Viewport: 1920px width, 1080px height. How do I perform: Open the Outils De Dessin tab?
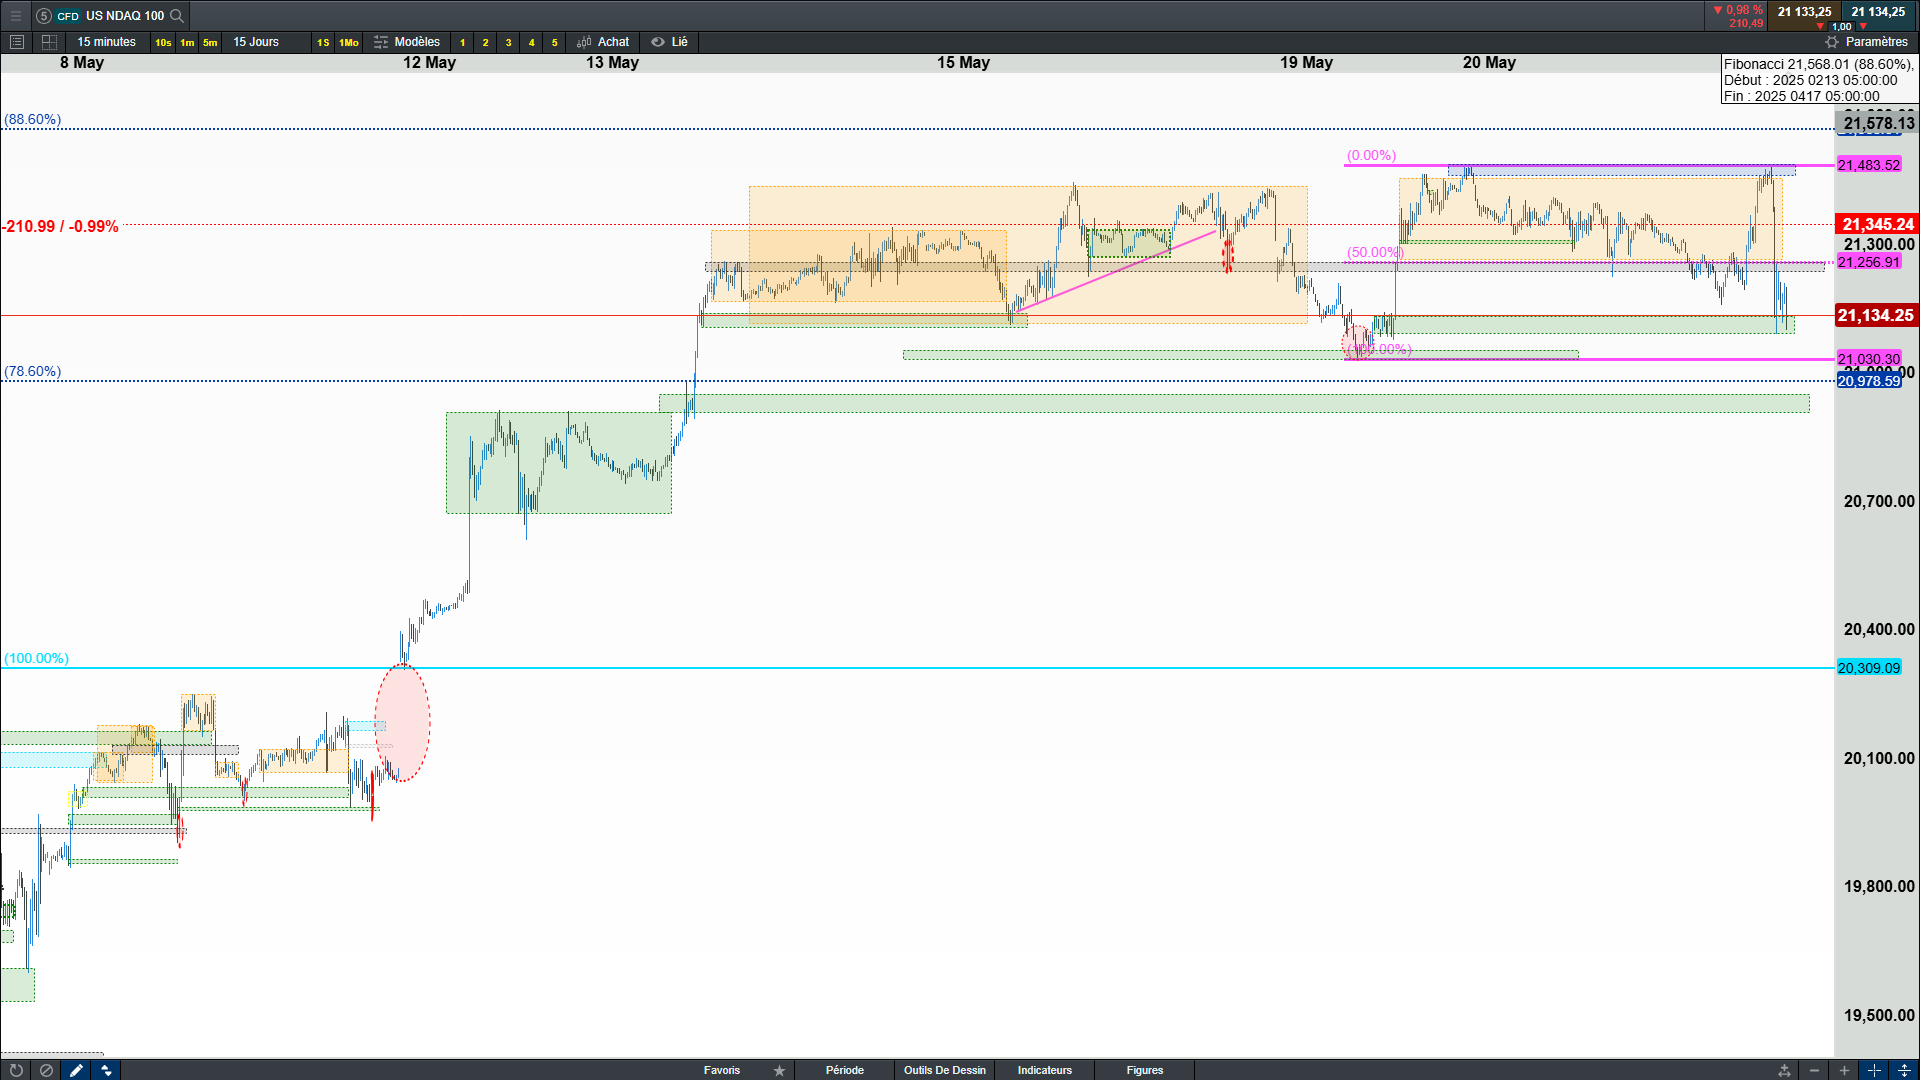(944, 1070)
